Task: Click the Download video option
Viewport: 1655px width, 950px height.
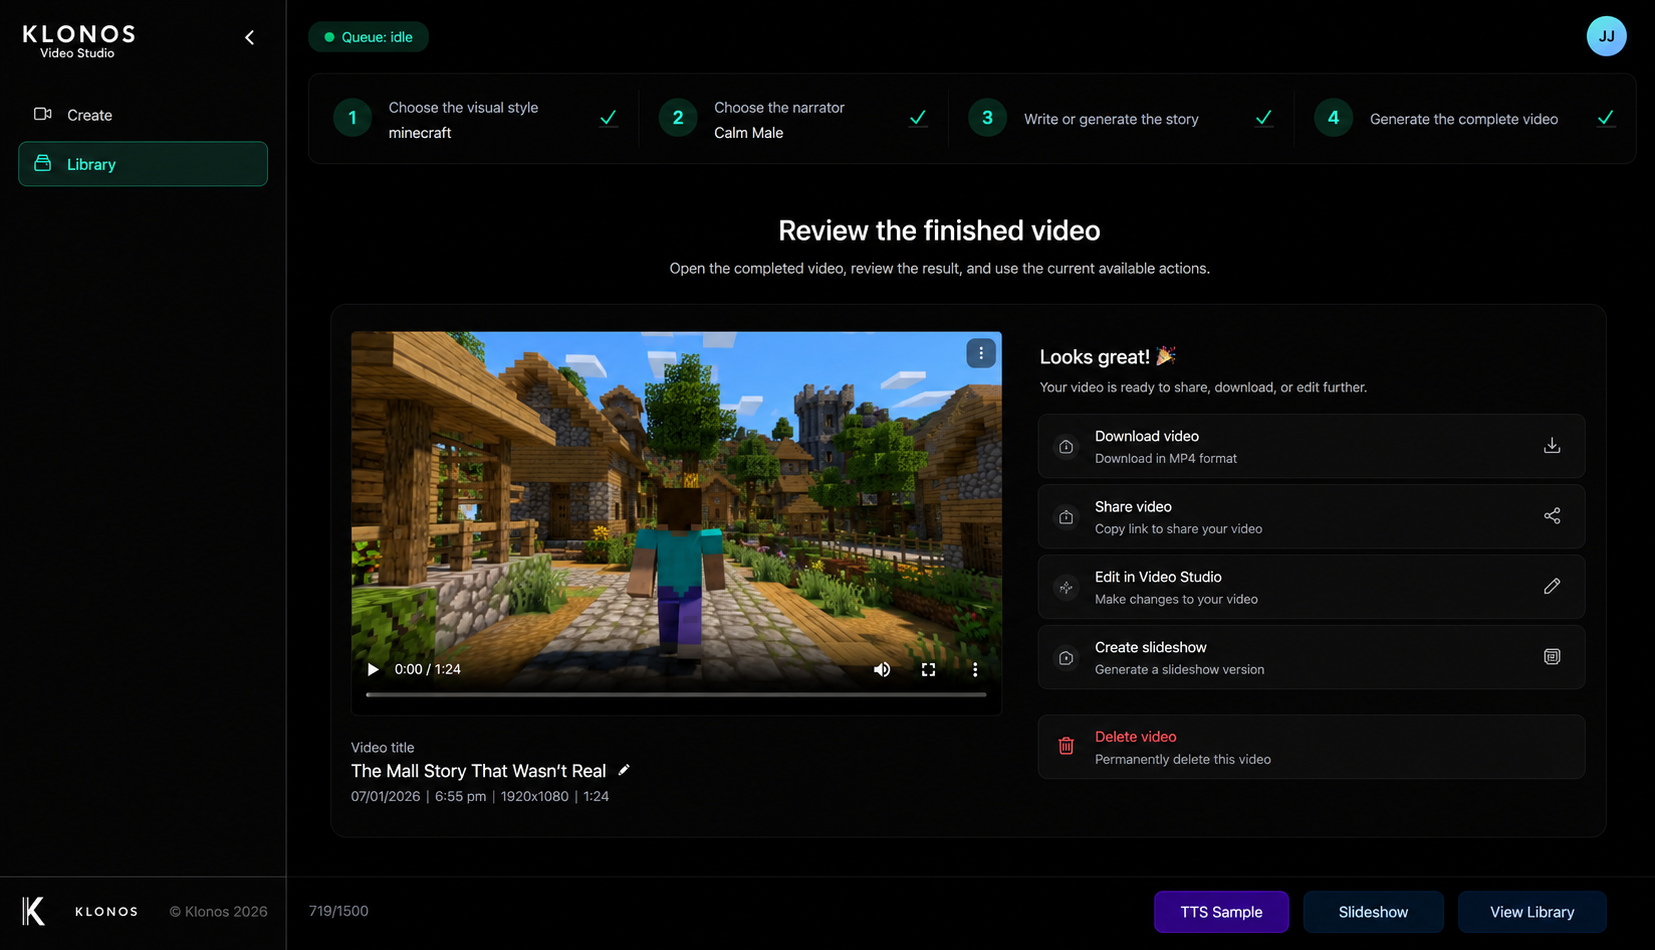Action: 1311,446
